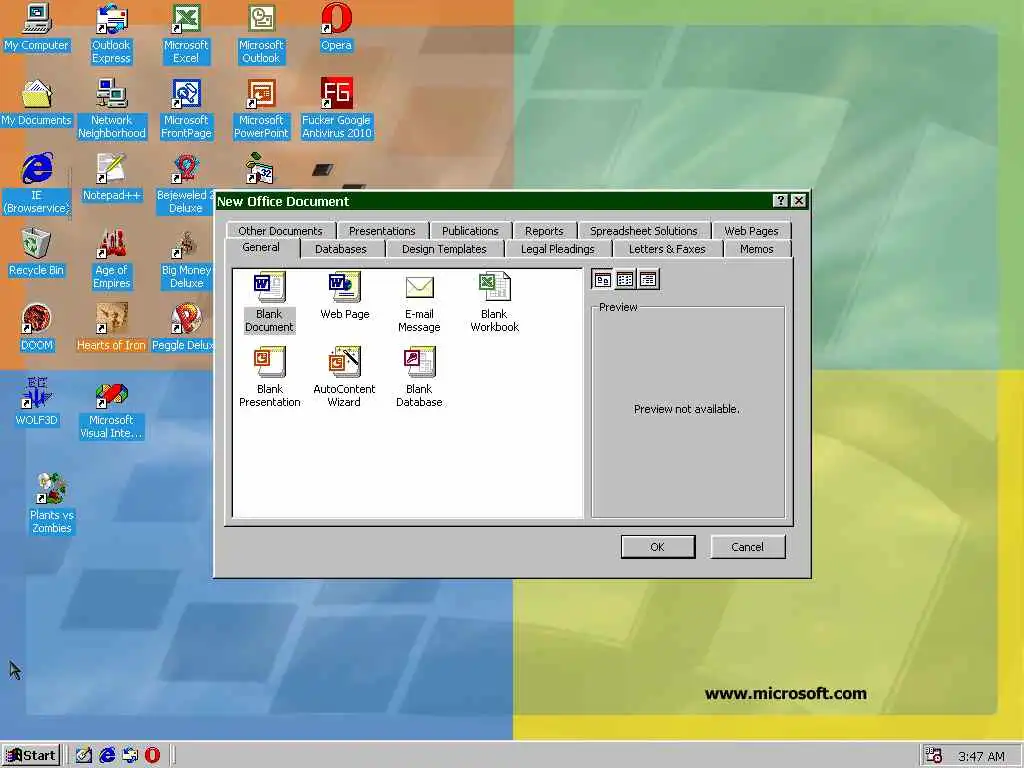Switch dialog to Large Icons view
The height and width of the screenshot is (768, 1024).
pos(602,280)
